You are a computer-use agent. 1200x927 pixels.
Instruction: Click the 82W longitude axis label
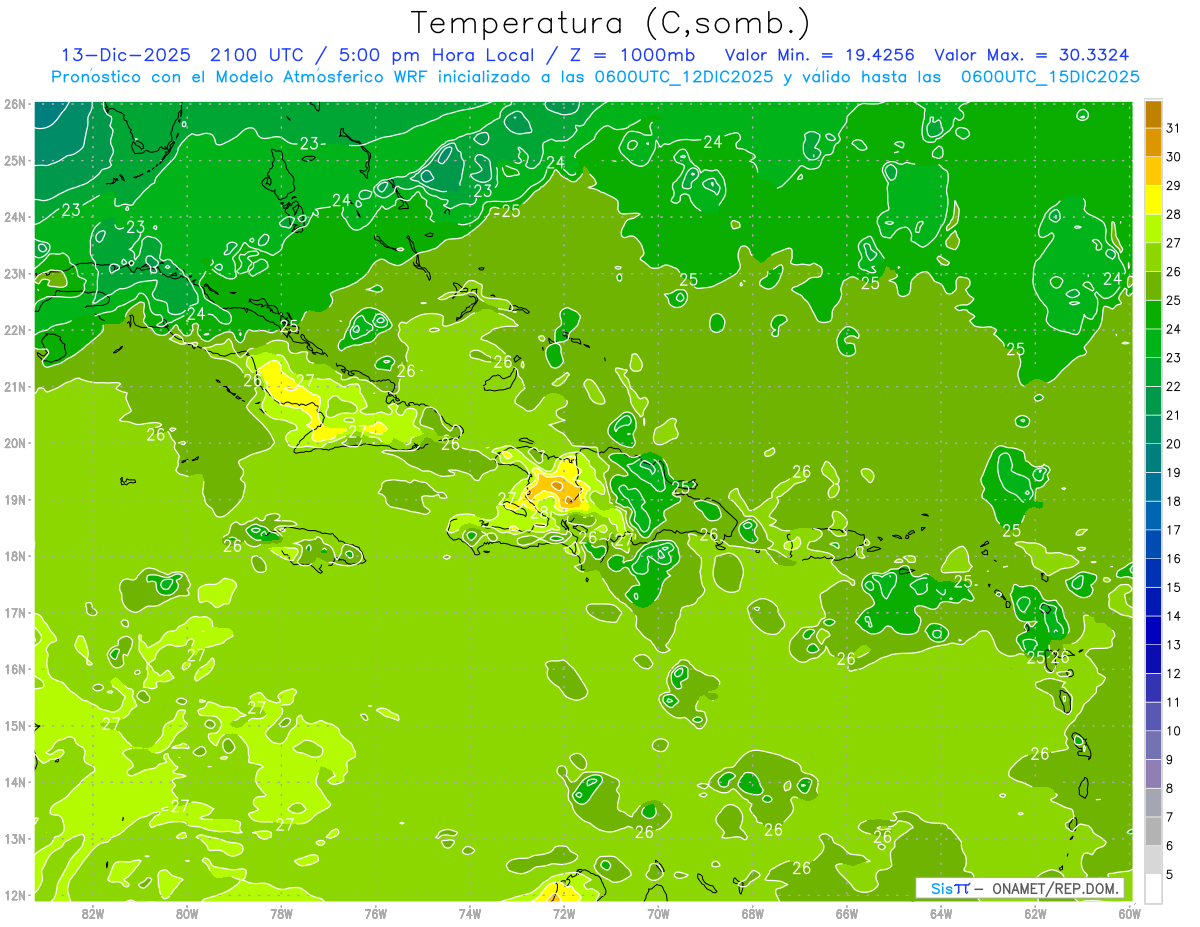click(93, 914)
